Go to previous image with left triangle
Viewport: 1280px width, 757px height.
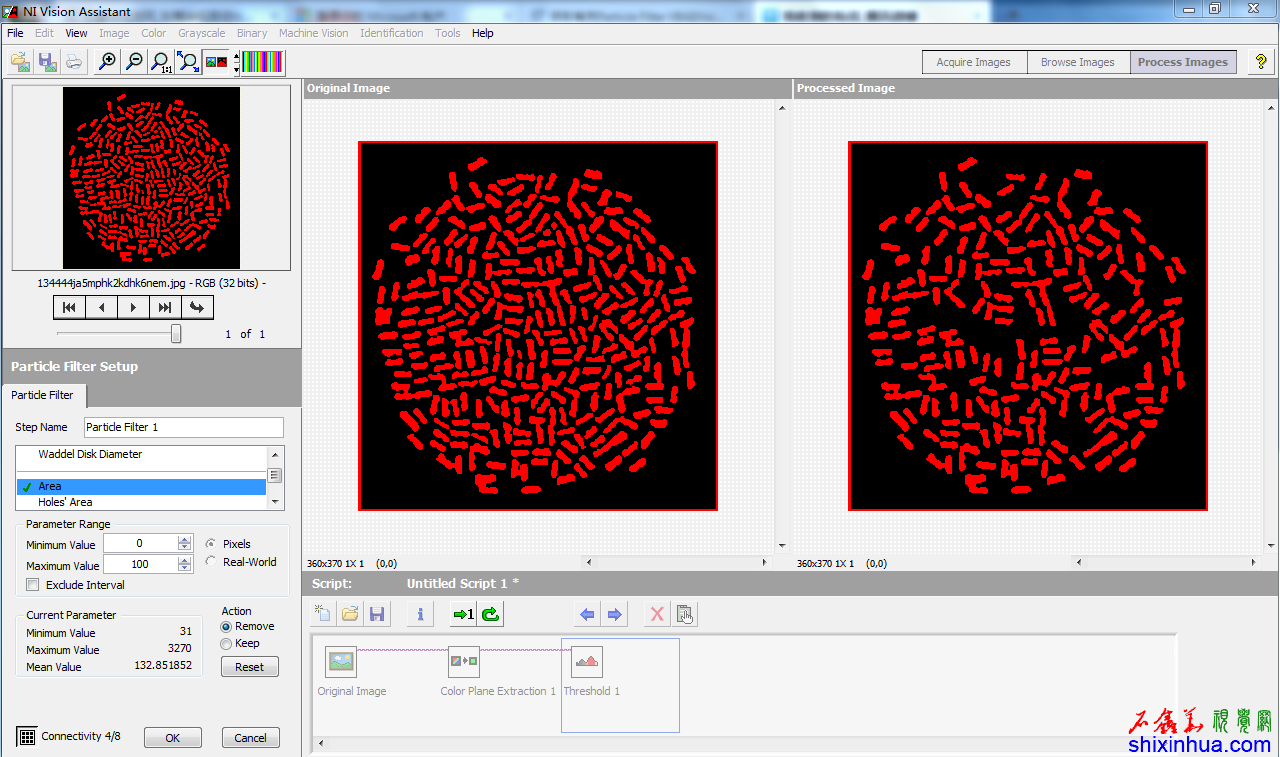click(101, 307)
